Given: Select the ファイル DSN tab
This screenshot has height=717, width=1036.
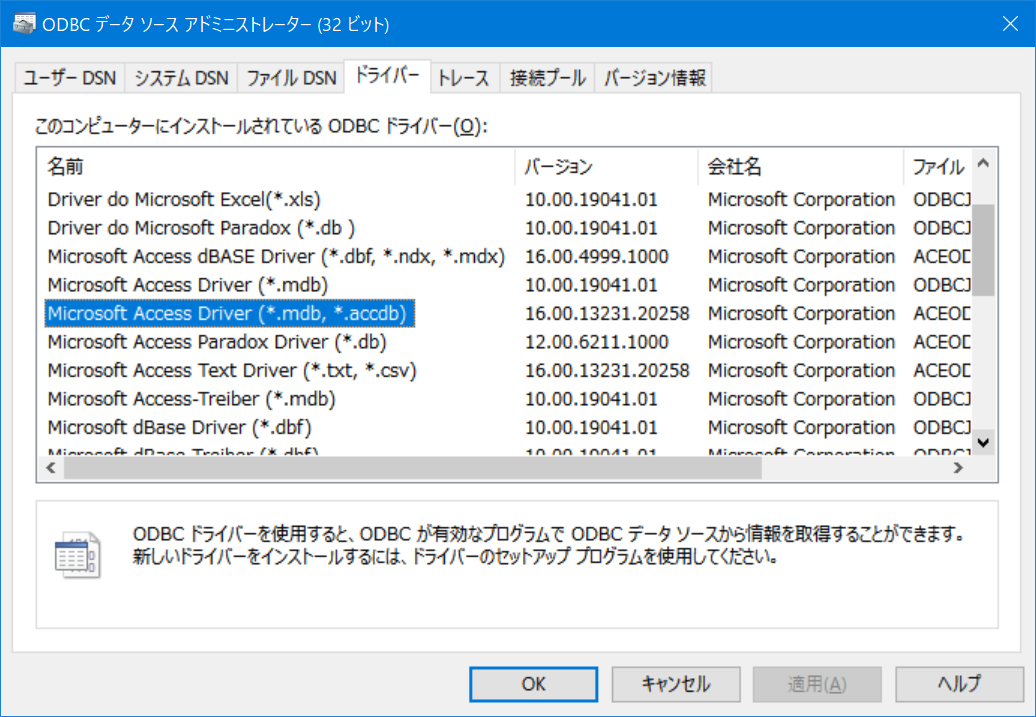Looking at the screenshot, I should coord(291,79).
